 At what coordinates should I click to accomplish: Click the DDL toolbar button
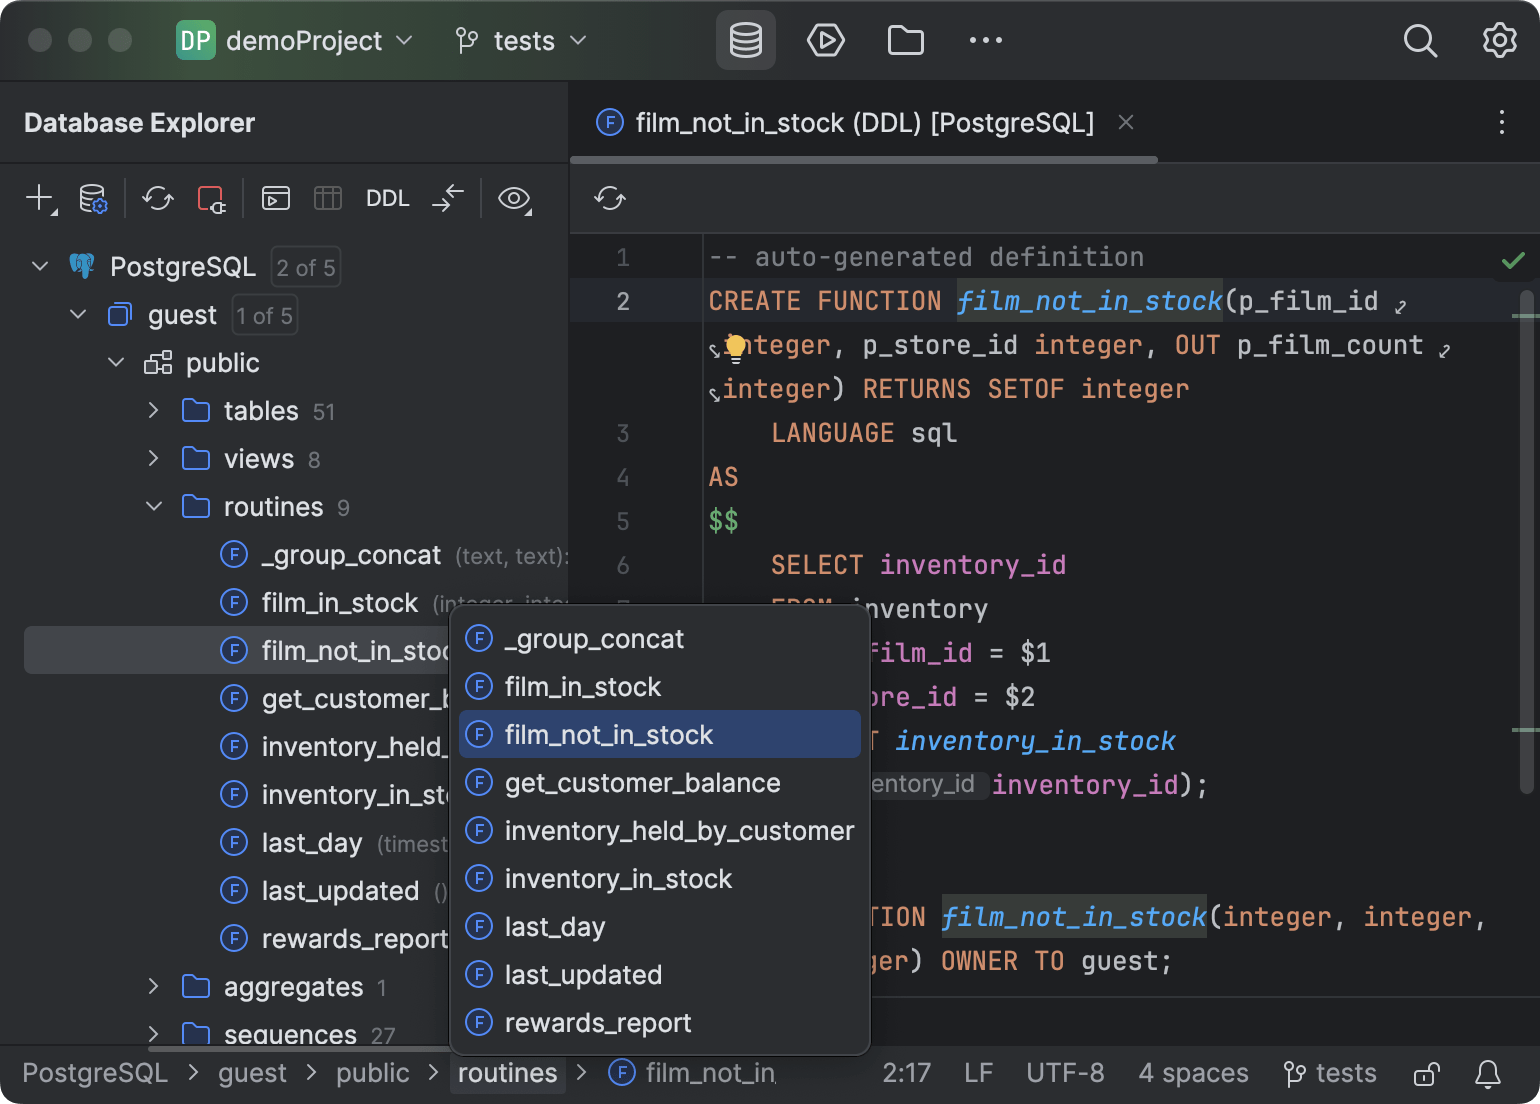coord(387,197)
